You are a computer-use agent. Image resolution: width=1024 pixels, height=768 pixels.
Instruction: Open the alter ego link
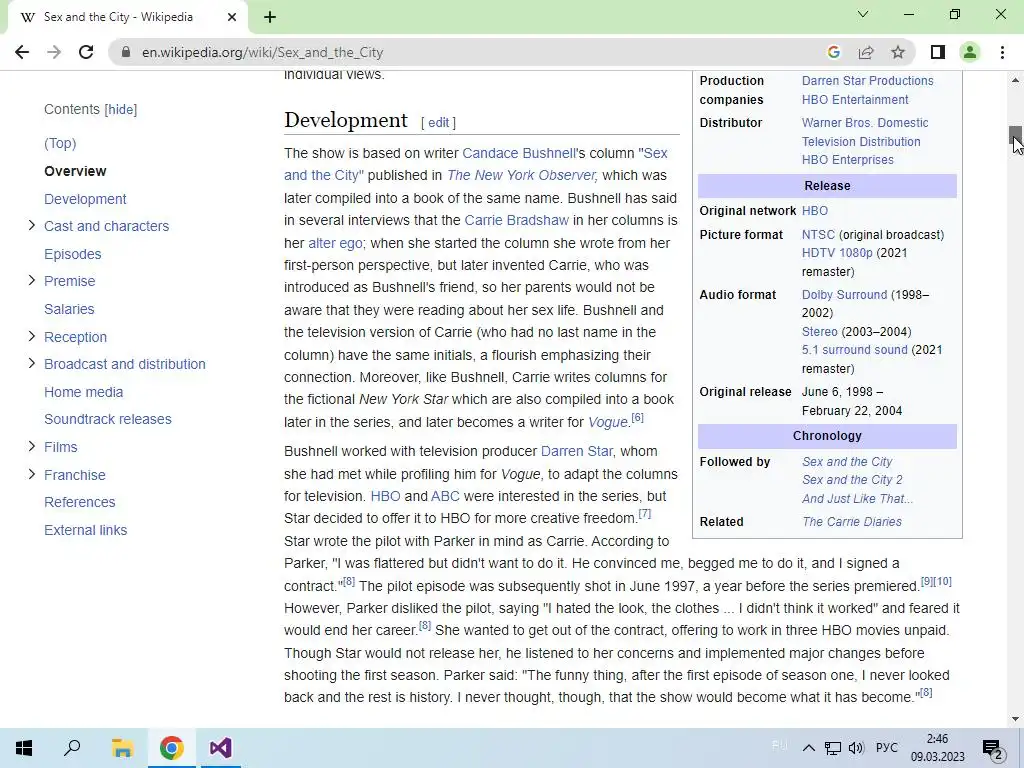335,243
